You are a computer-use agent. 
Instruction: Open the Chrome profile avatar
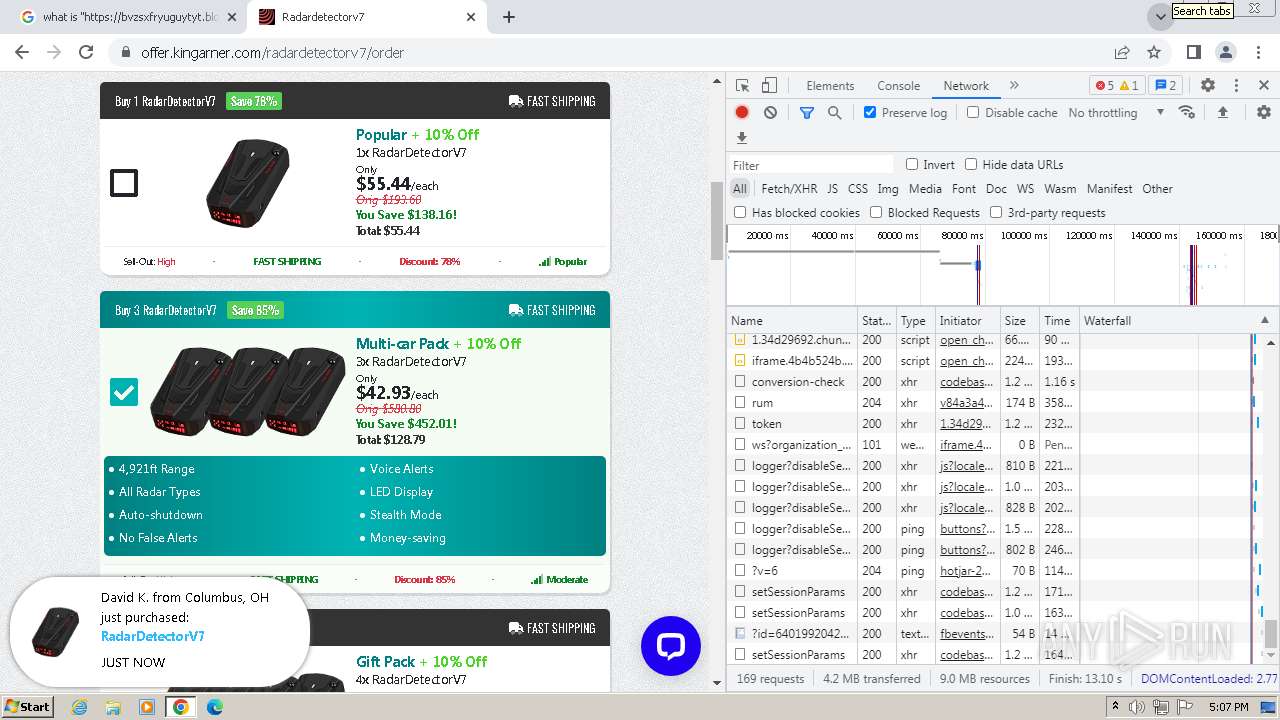[x=1226, y=52]
